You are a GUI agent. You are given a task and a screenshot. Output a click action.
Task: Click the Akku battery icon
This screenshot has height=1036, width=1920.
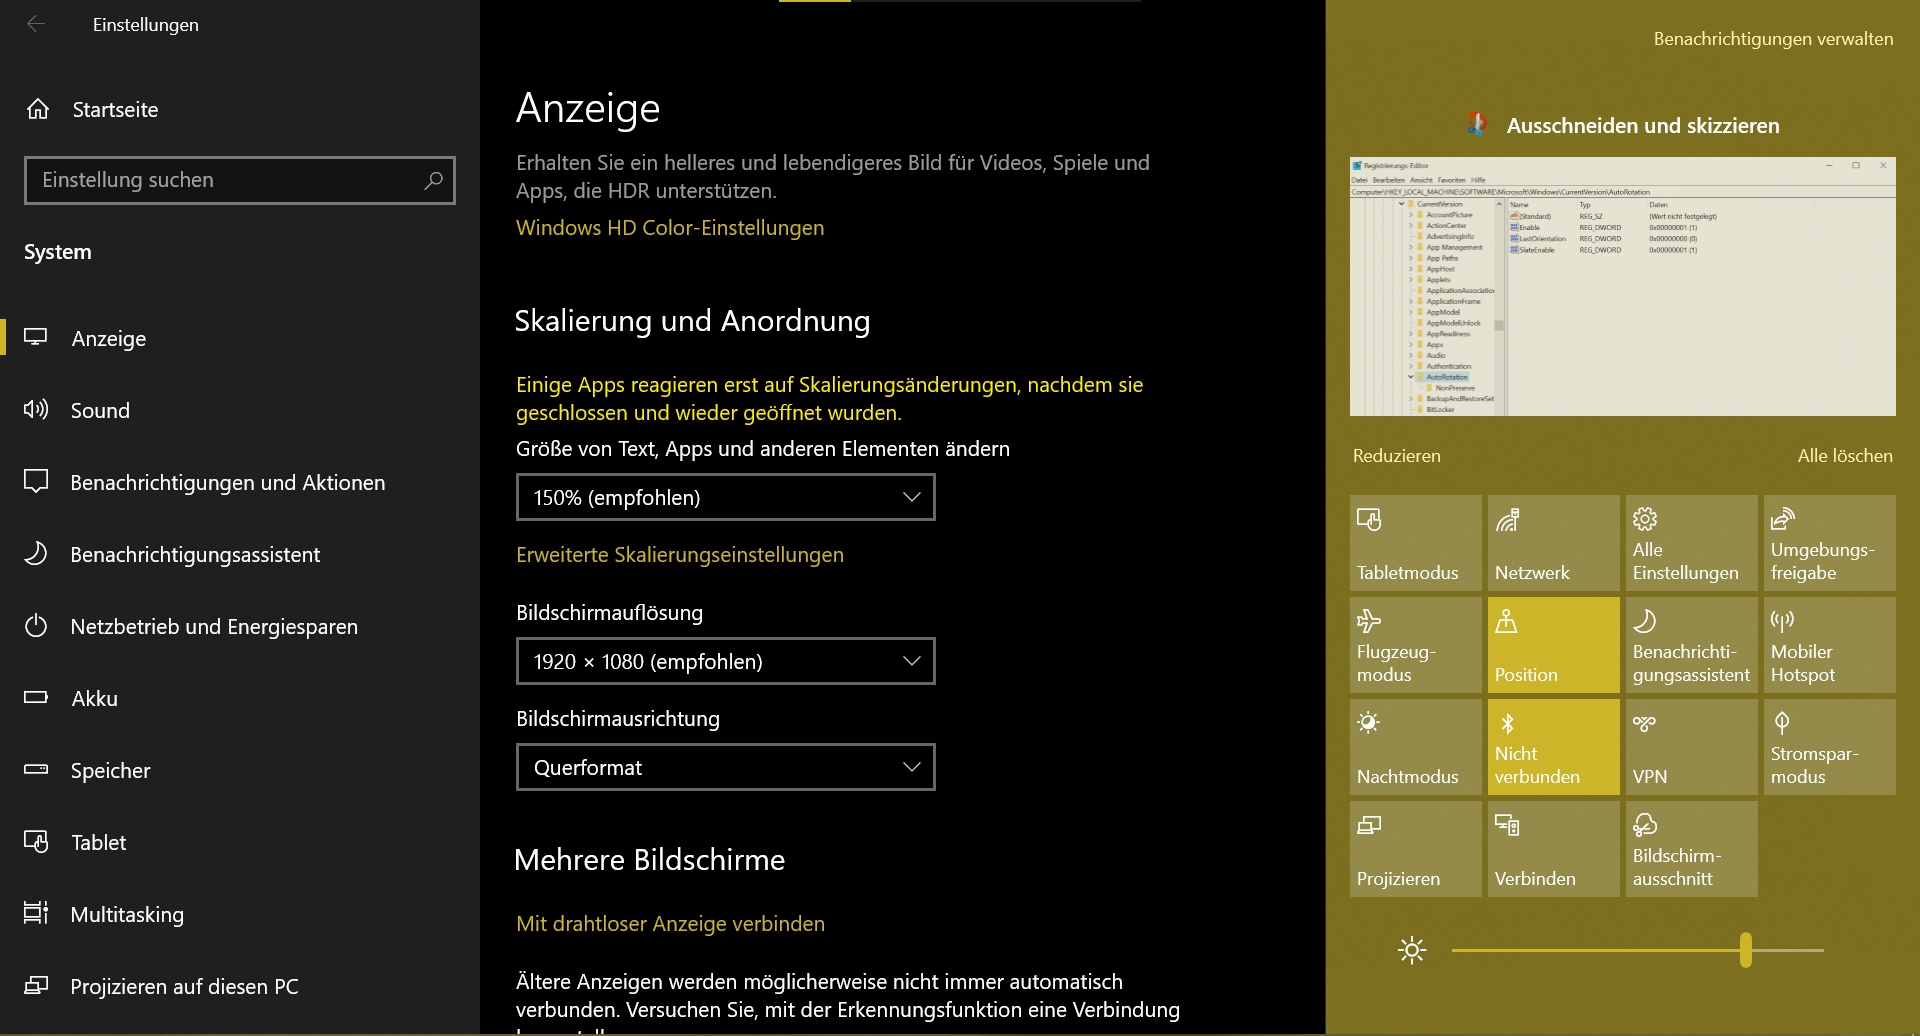(36, 698)
